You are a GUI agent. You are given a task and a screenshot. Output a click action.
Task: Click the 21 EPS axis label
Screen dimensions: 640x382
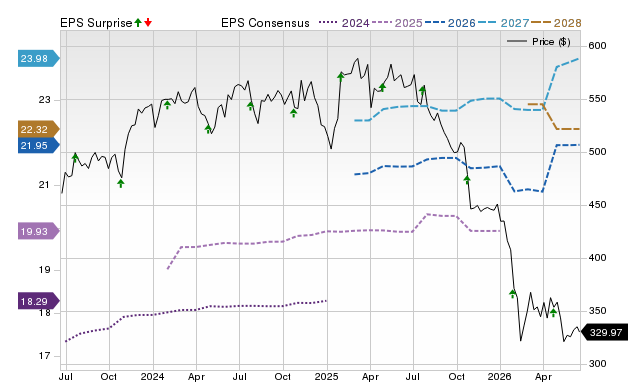coord(45,185)
